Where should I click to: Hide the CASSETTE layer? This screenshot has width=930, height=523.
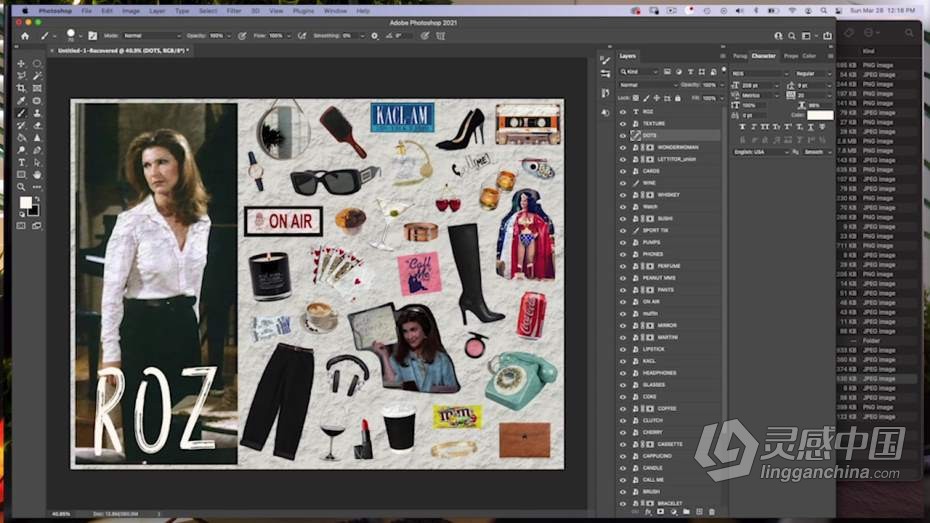coord(623,444)
